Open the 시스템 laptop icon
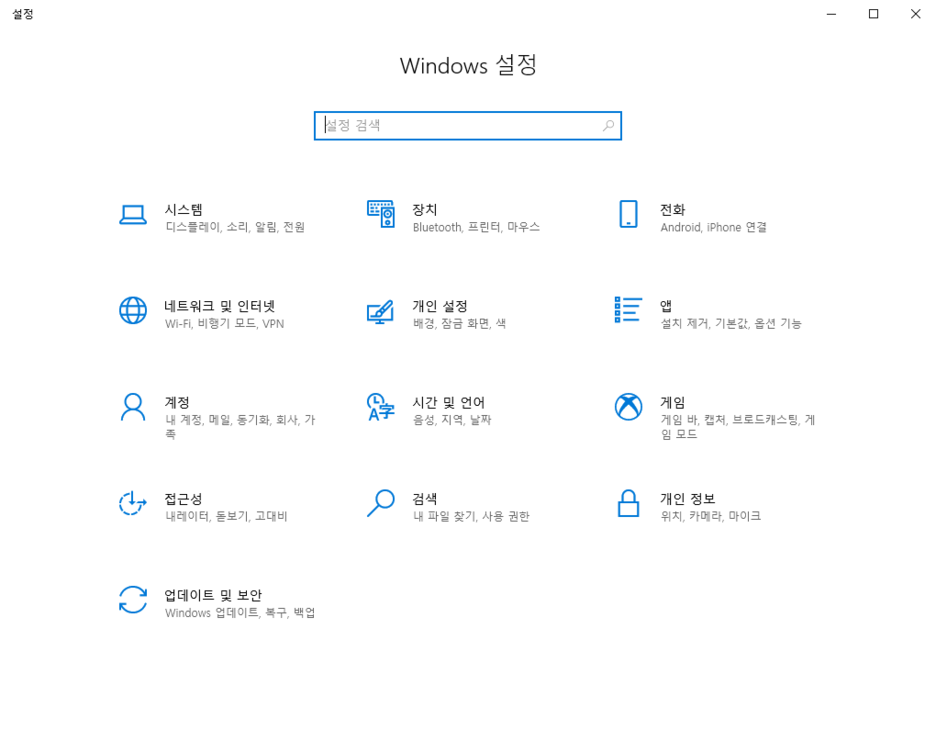 [133, 215]
